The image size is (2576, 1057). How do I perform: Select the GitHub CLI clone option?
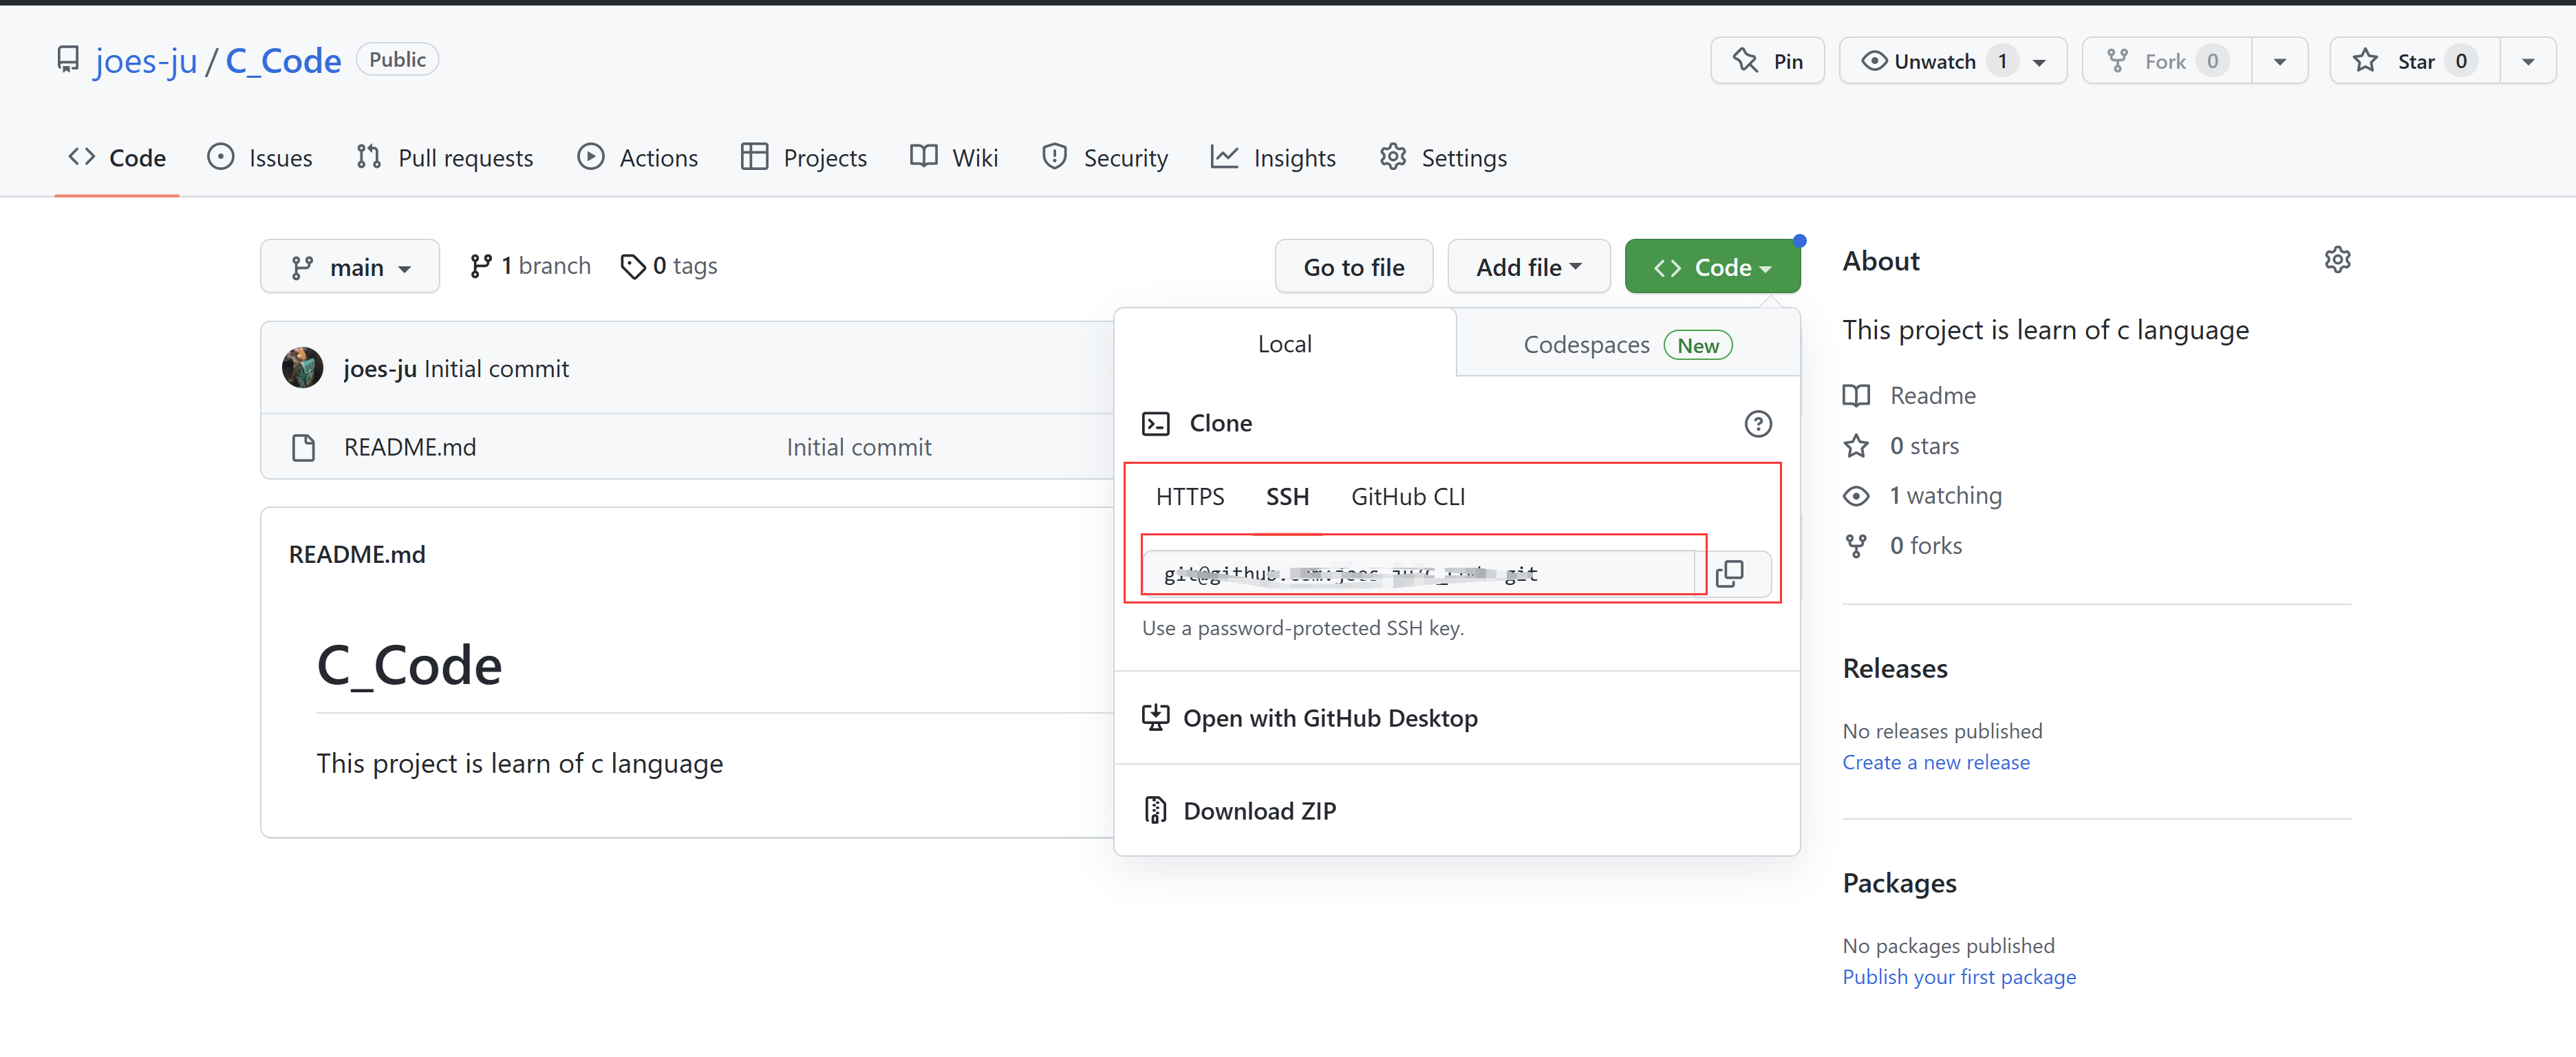[x=1408, y=497]
